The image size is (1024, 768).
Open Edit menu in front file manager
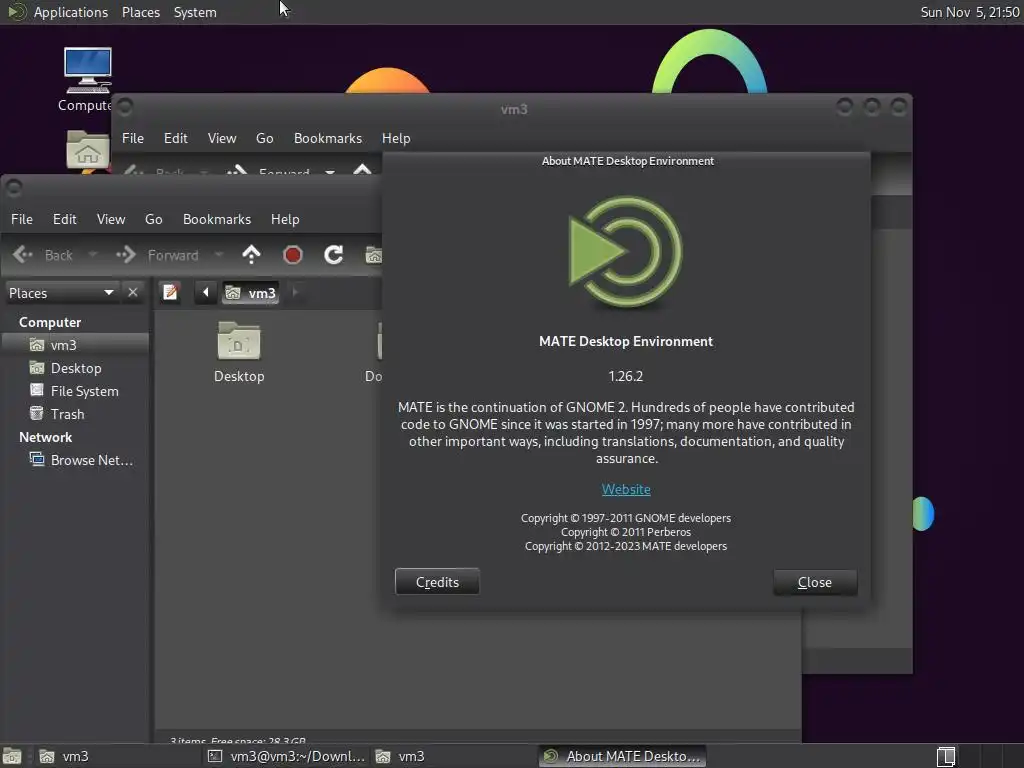point(65,219)
